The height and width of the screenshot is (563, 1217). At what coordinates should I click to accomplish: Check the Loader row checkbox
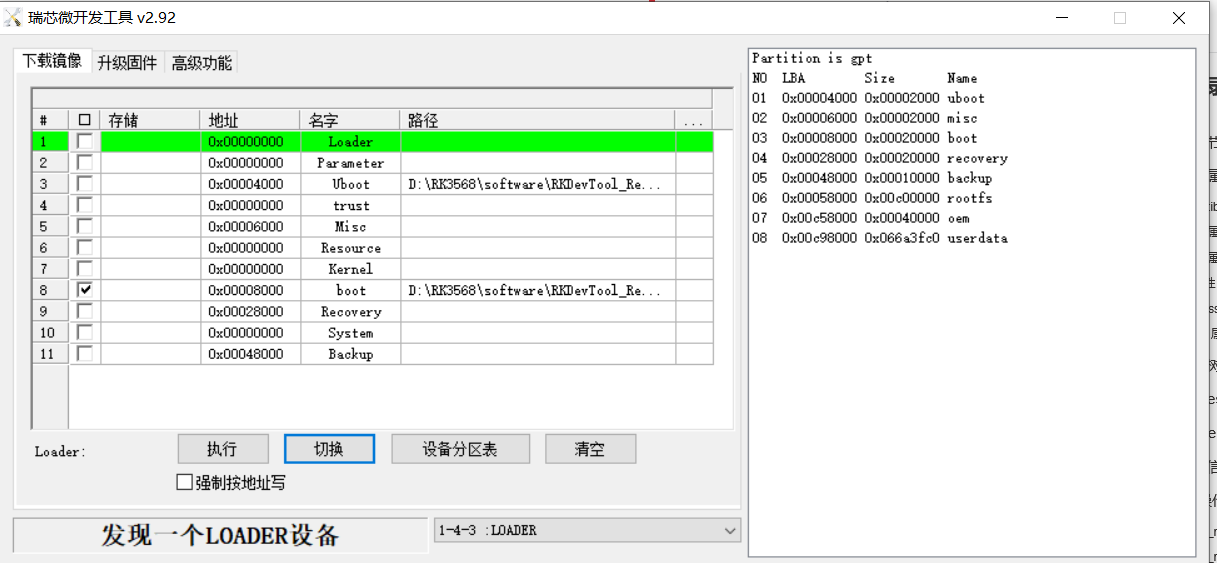[85, 141]
